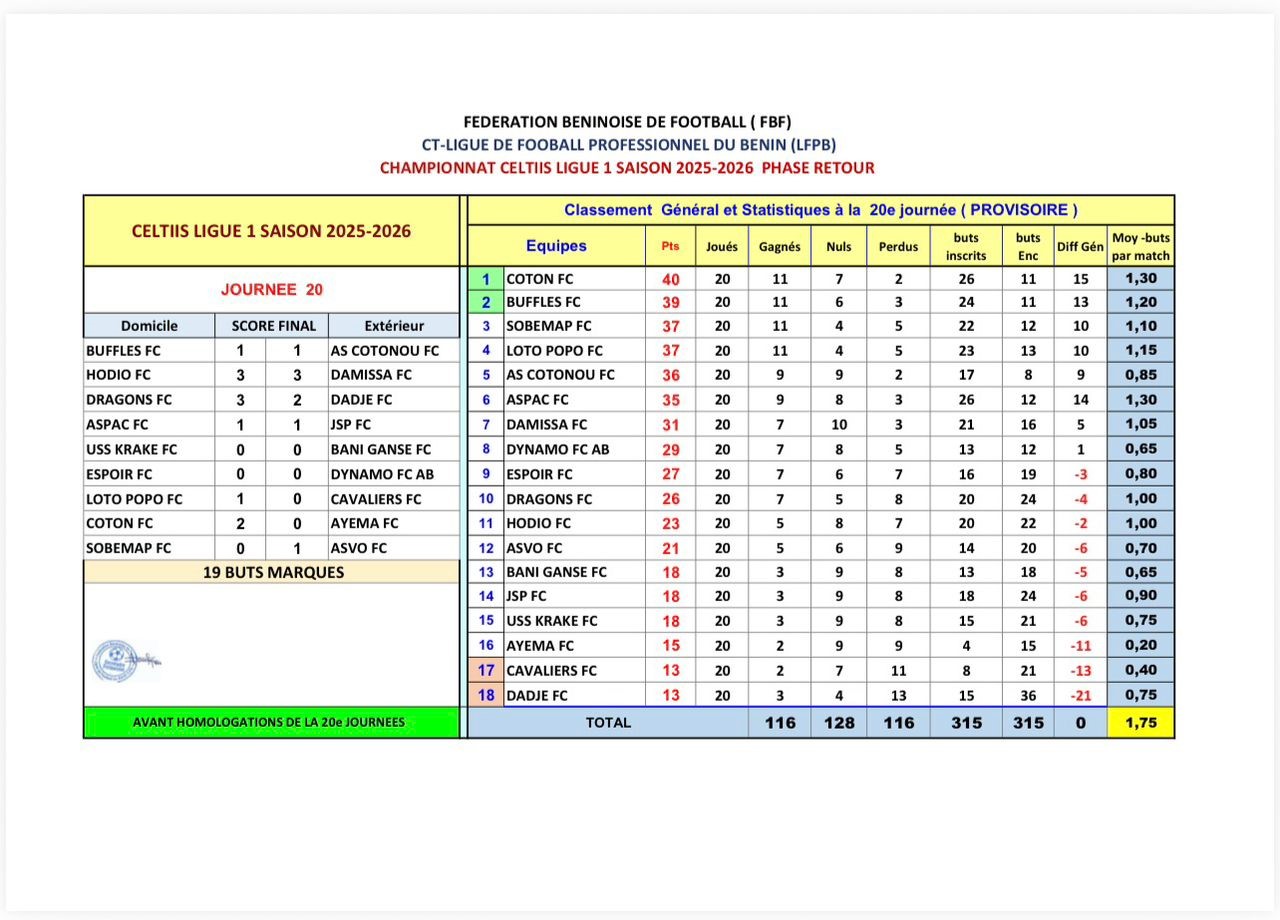Click the 'Domicile' column header
The height and width of the screenshot is (920, 1280).
point(149,325)
